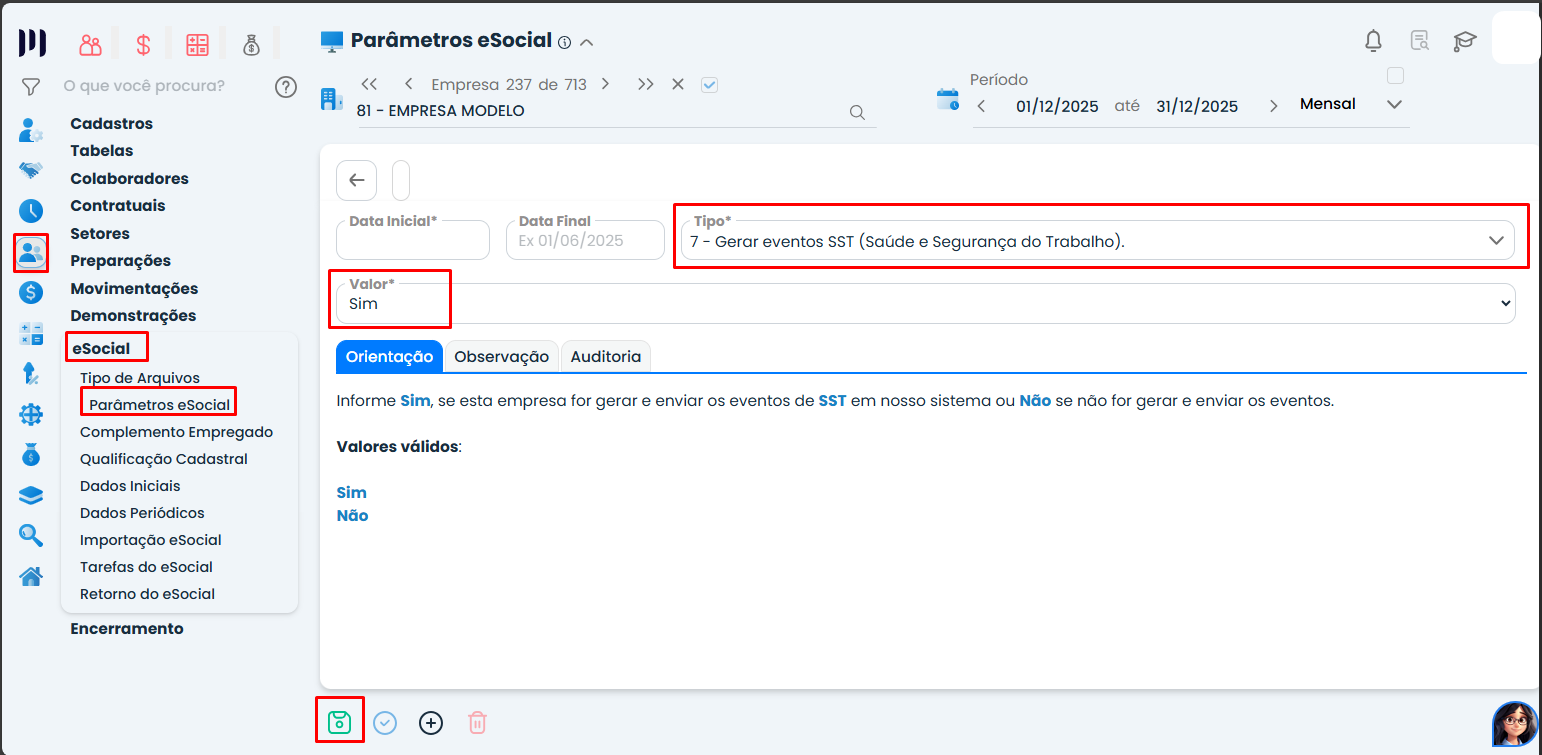Click the document search icon near the bell
The image size is (1542, 755).
[x=1420, y=41]
